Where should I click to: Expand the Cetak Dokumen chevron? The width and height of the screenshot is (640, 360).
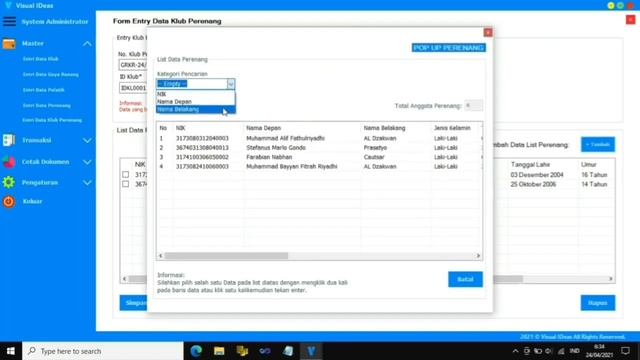click(x=87, y=162)
